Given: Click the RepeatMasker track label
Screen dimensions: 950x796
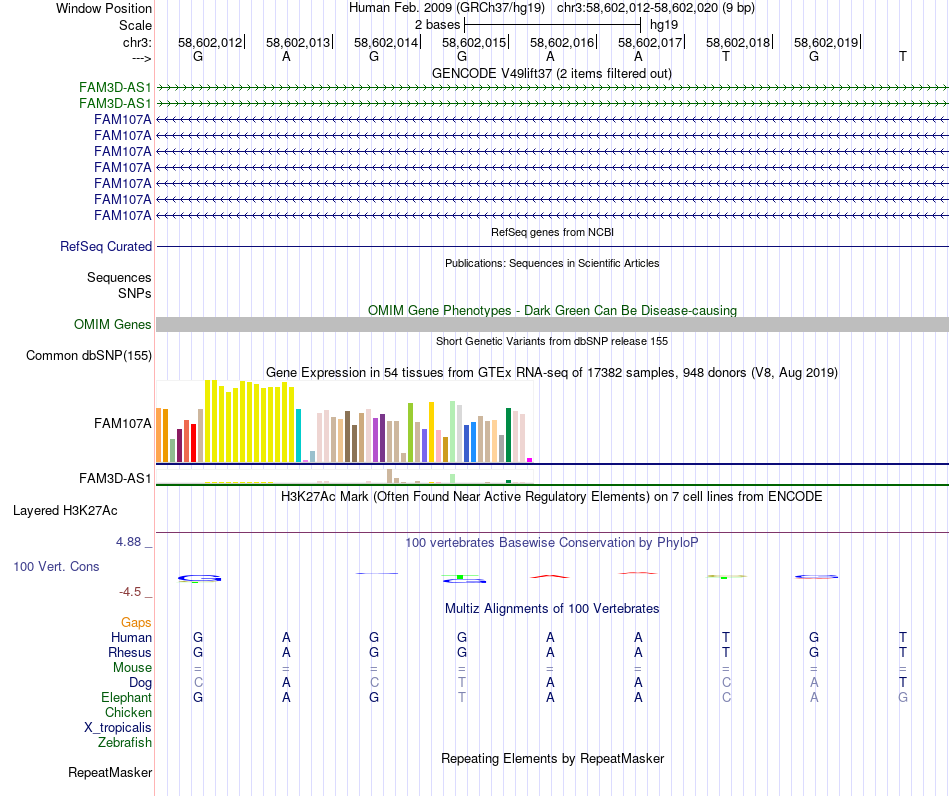Looking at the screenshot, I should pos(110,773).
